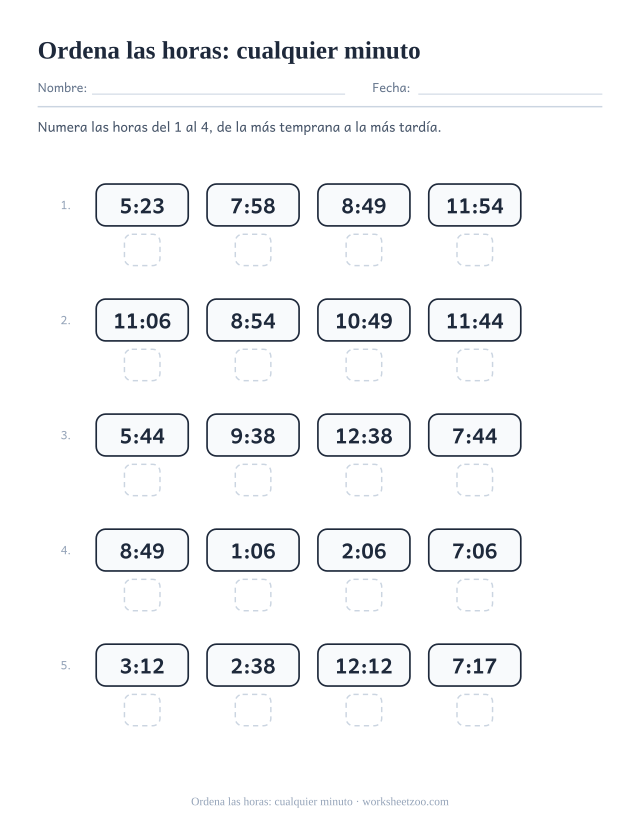Select the 3:12 time box
Screen dimensions: 640x829
click(x=142, y=665)
